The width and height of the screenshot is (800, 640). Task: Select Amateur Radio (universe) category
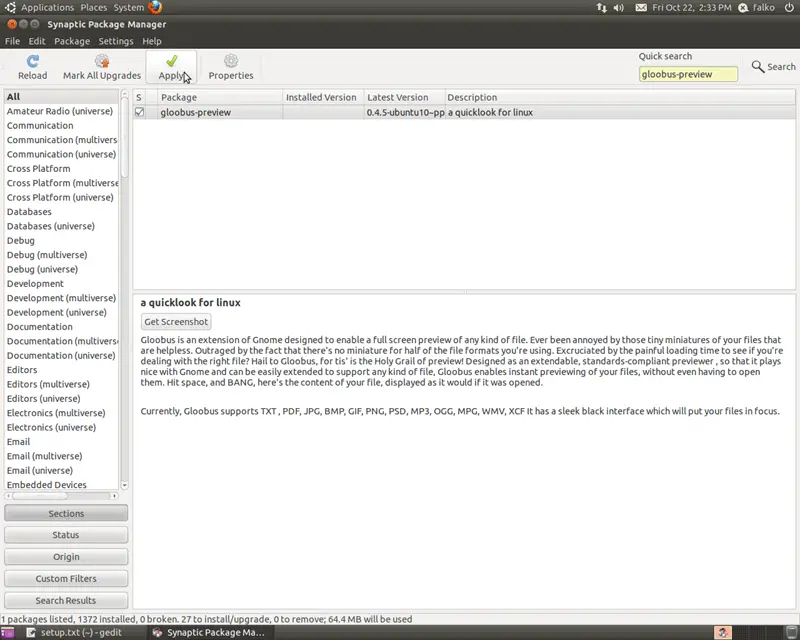coord(60,111)
